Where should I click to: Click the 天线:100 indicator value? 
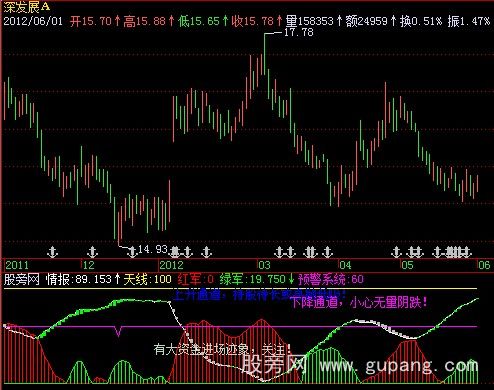click(x=147, y=279)
